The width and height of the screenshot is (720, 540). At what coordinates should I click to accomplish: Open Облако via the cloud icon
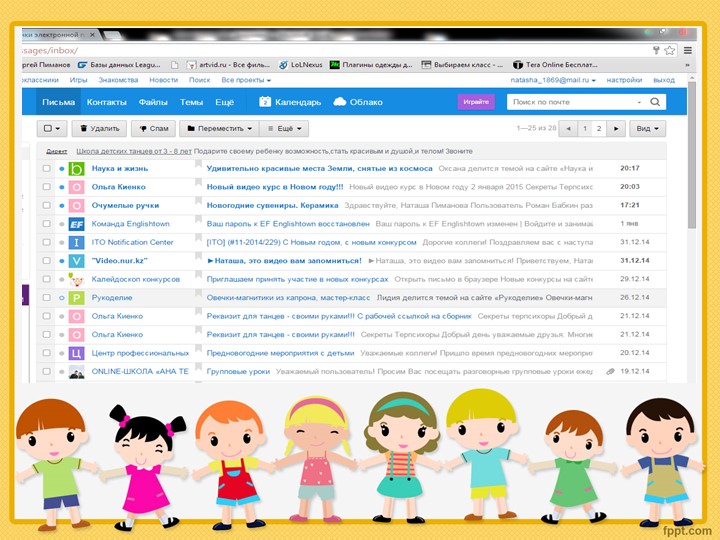340,102
